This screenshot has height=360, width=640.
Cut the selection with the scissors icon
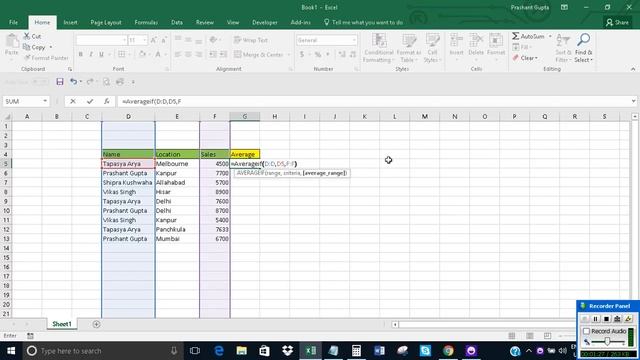(33, 36)
